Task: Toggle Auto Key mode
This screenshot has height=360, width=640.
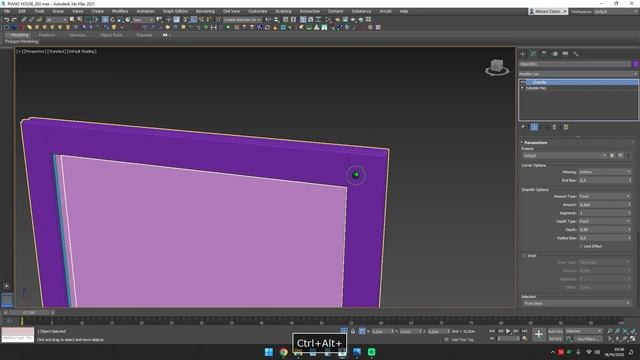Action: (555, 331)
